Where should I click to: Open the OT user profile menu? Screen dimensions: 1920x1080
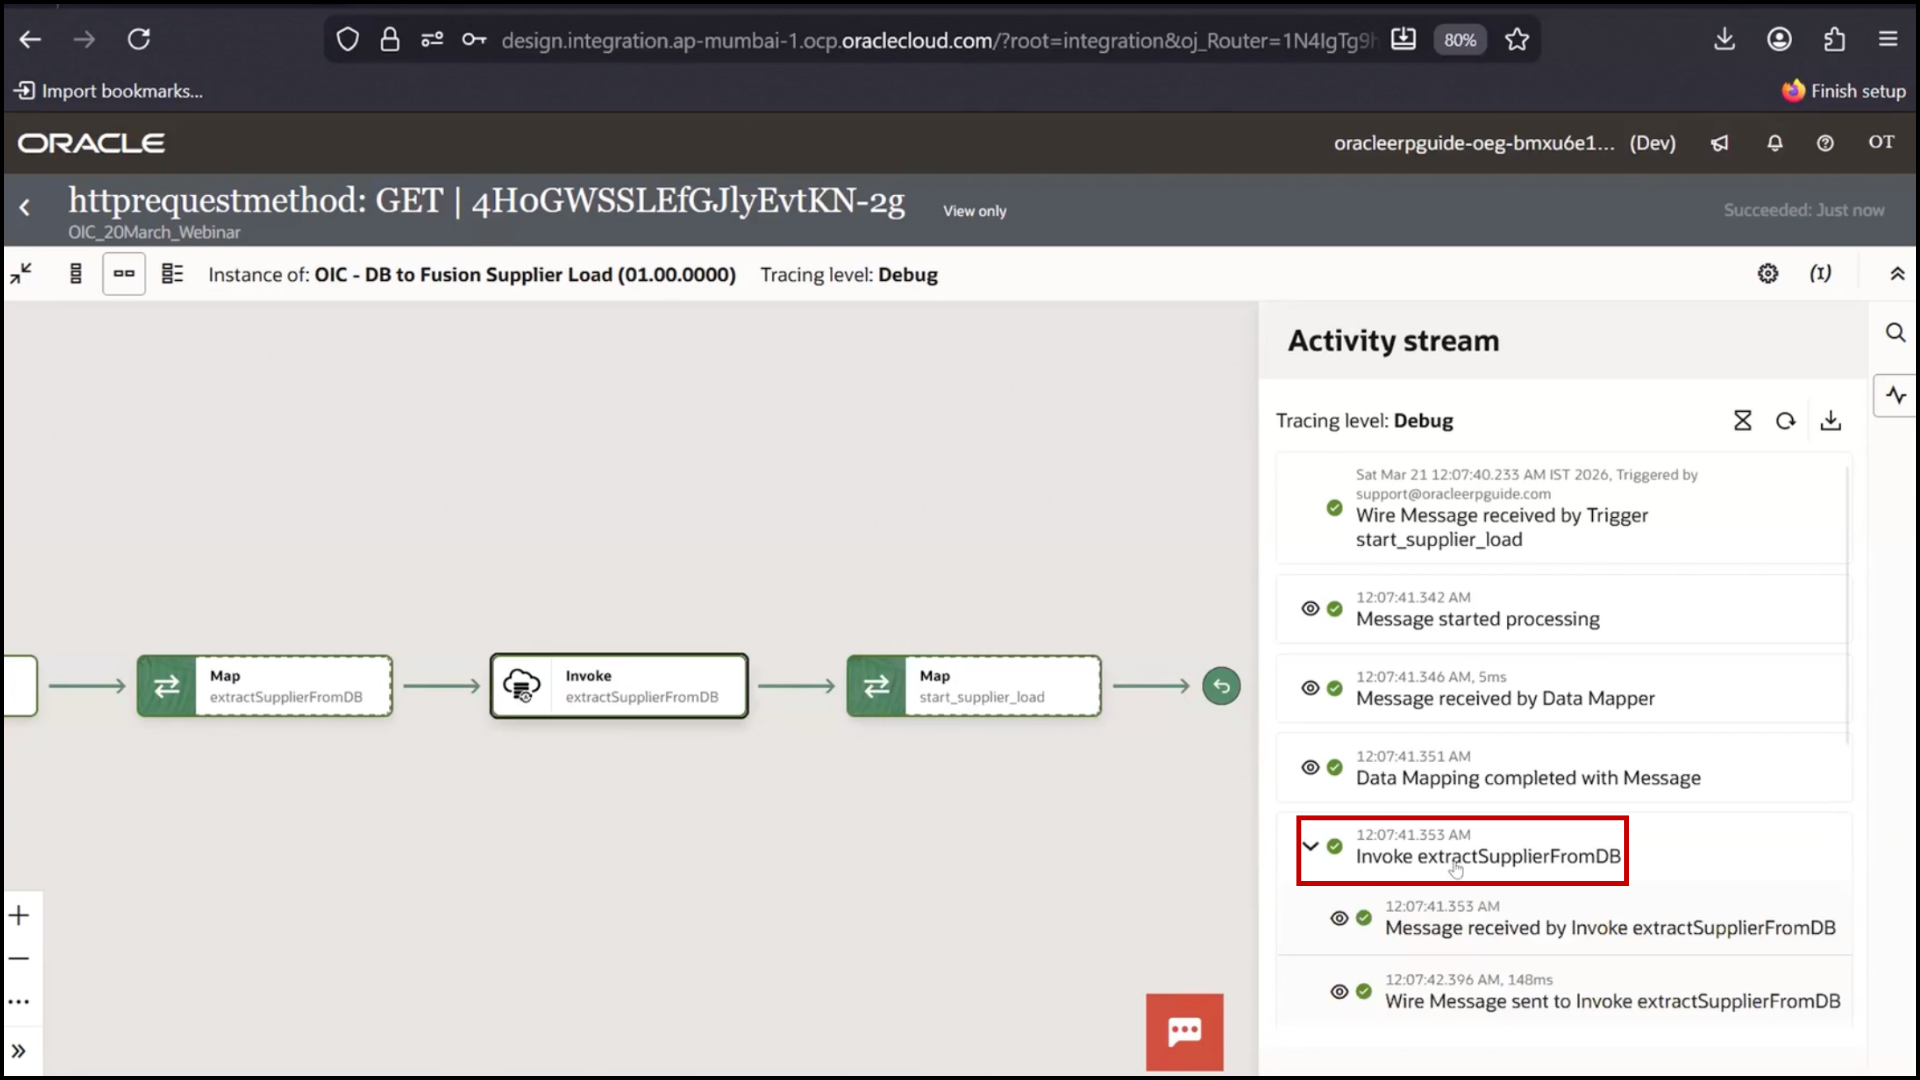[1881, 142]
